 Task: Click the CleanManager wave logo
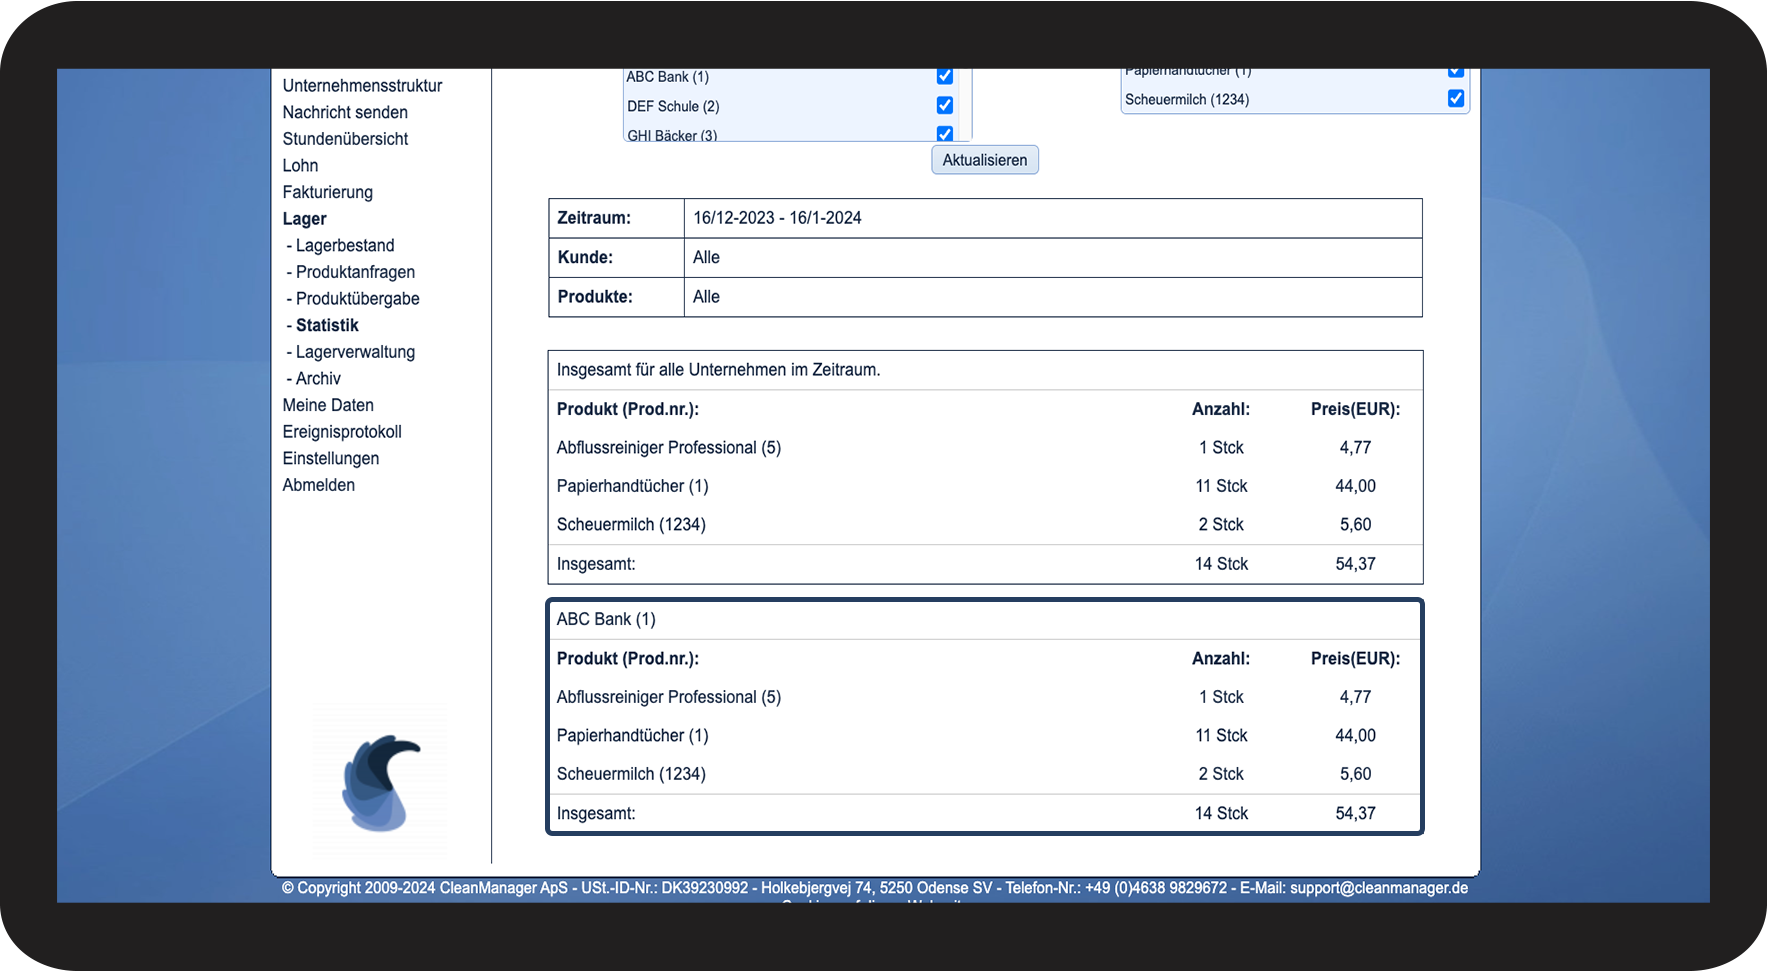[380, 783]
